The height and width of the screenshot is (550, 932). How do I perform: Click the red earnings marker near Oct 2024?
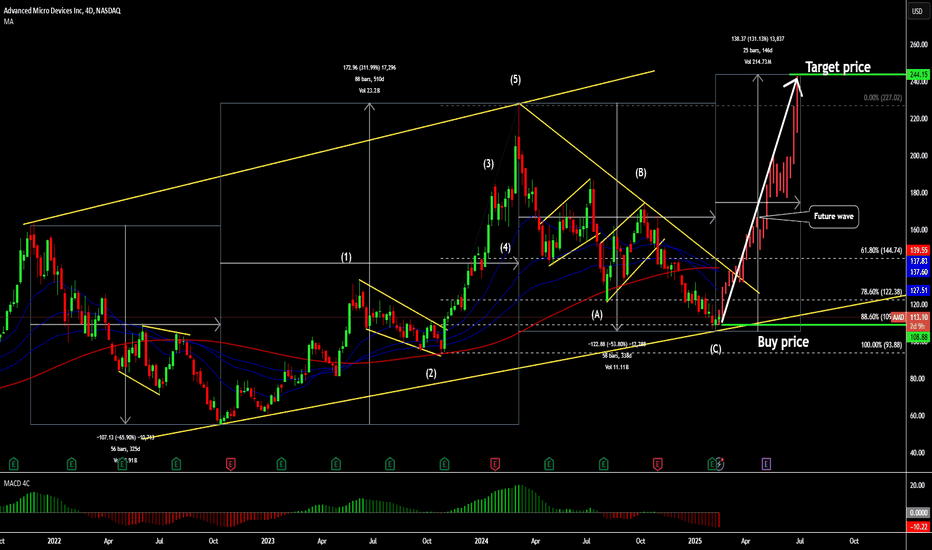click(x=657, y=464)
